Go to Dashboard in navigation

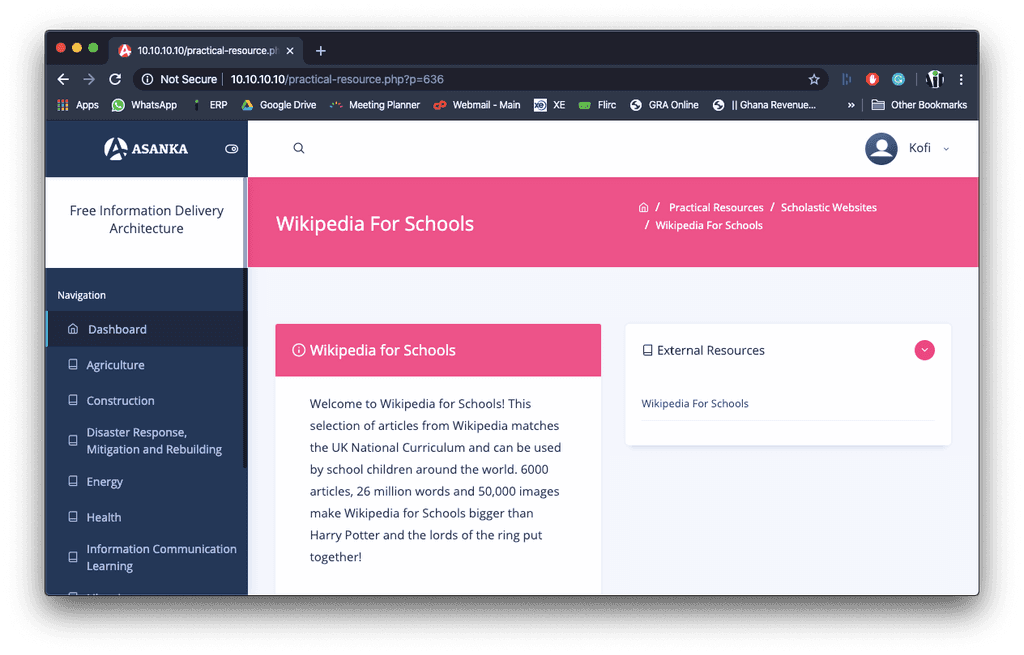point(146,329)
